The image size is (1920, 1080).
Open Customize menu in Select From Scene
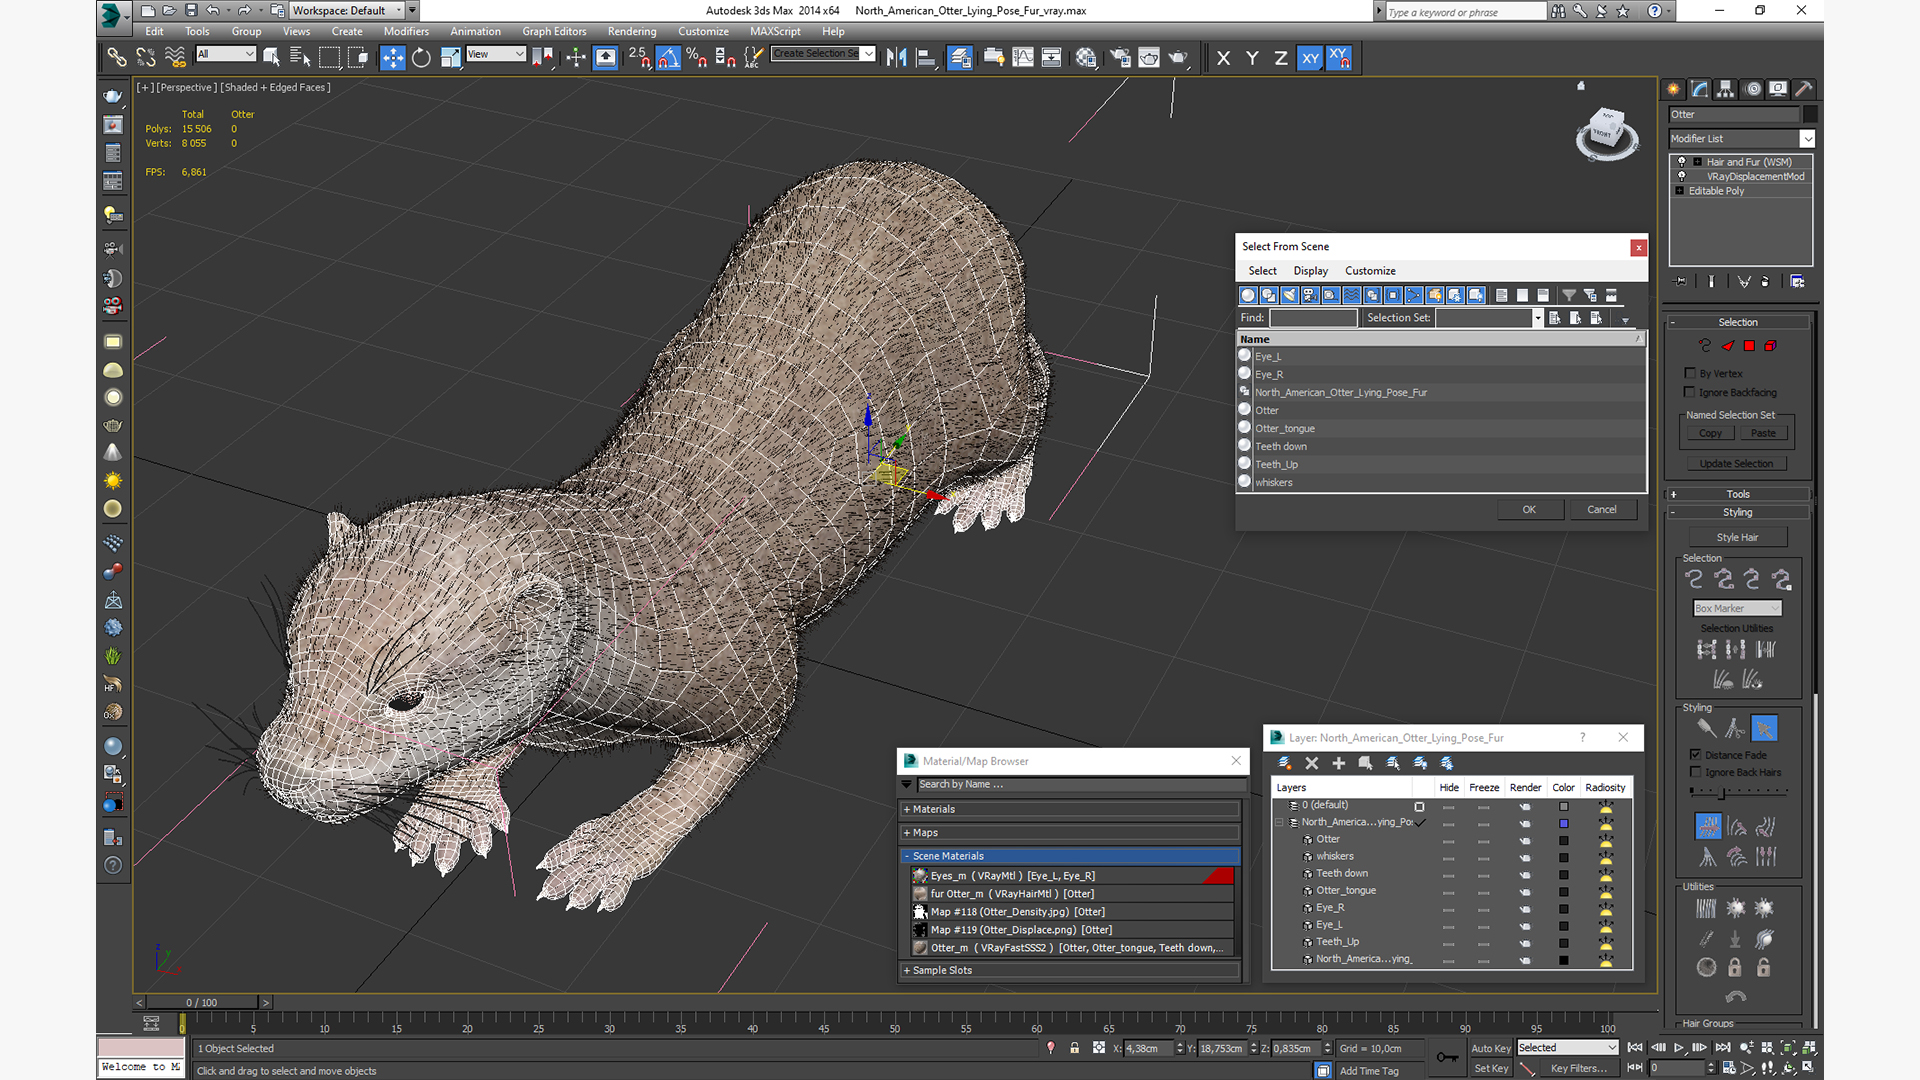pos(1370,271)
